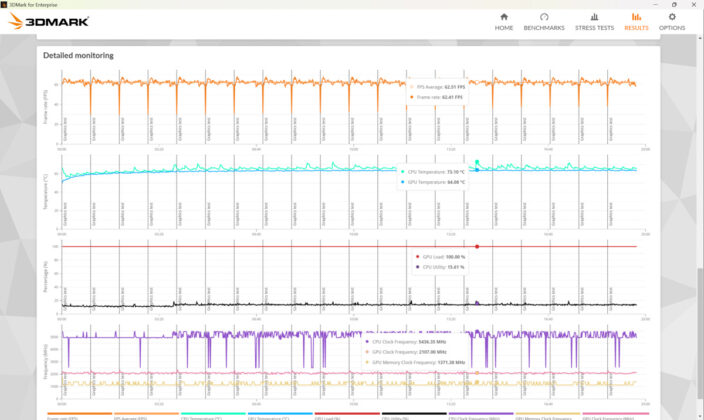Toggle the green CPU Temperature legend item
The image size is (704, 420).
(x=213, y=416)
